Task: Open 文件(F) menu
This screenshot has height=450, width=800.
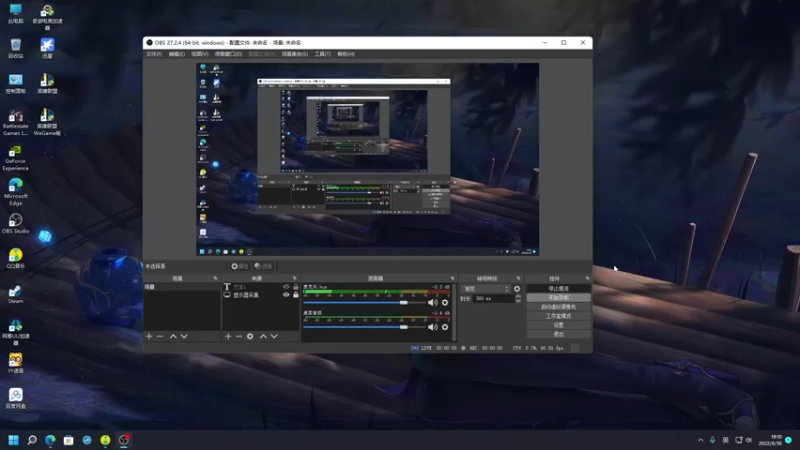Action: pos(154,54)
